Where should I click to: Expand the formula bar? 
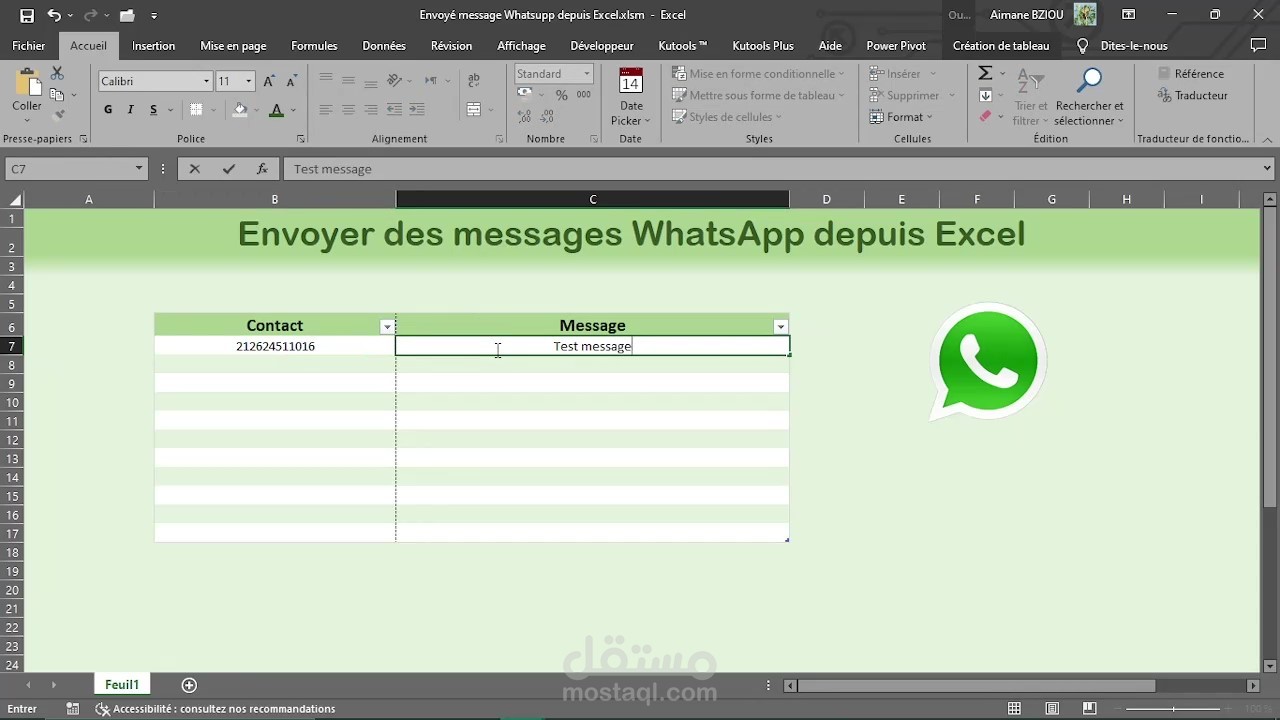point(1267,169)
